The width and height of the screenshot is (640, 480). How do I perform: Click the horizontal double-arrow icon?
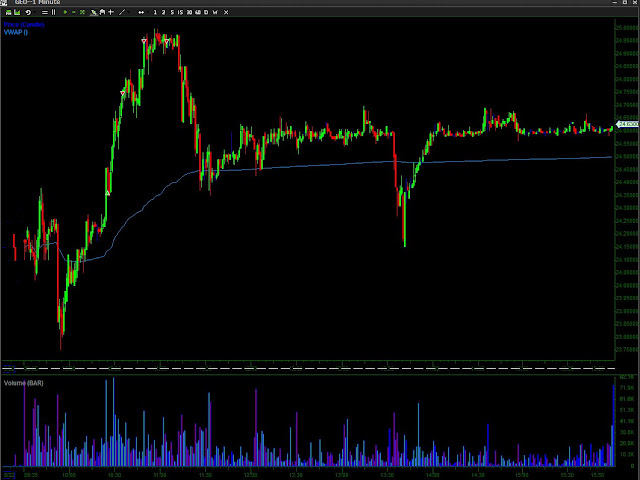pyautogui.click(x=141, y=12)
